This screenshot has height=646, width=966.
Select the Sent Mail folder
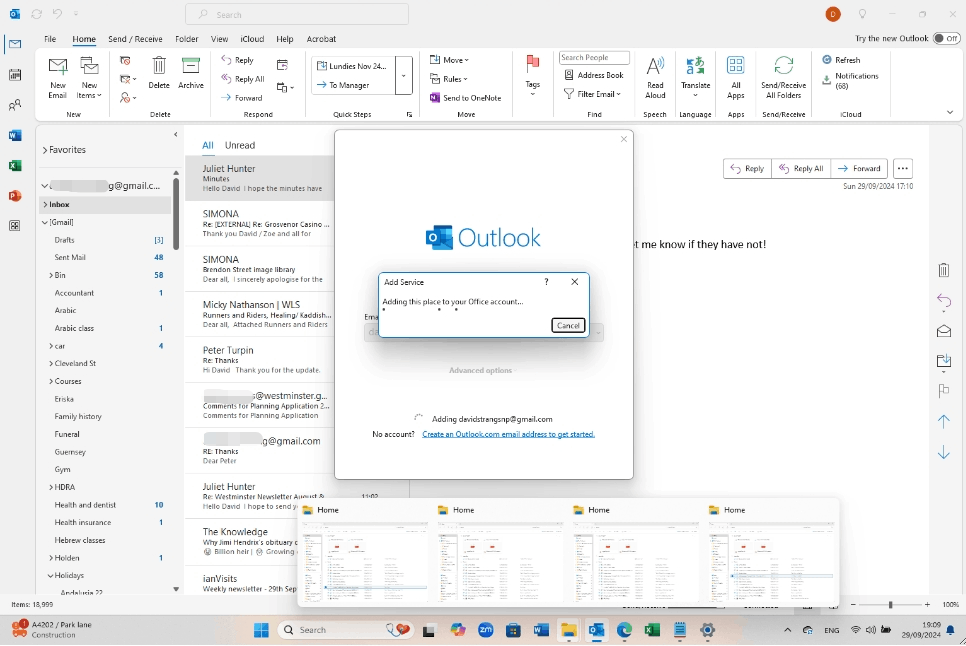tap(105, 257)
